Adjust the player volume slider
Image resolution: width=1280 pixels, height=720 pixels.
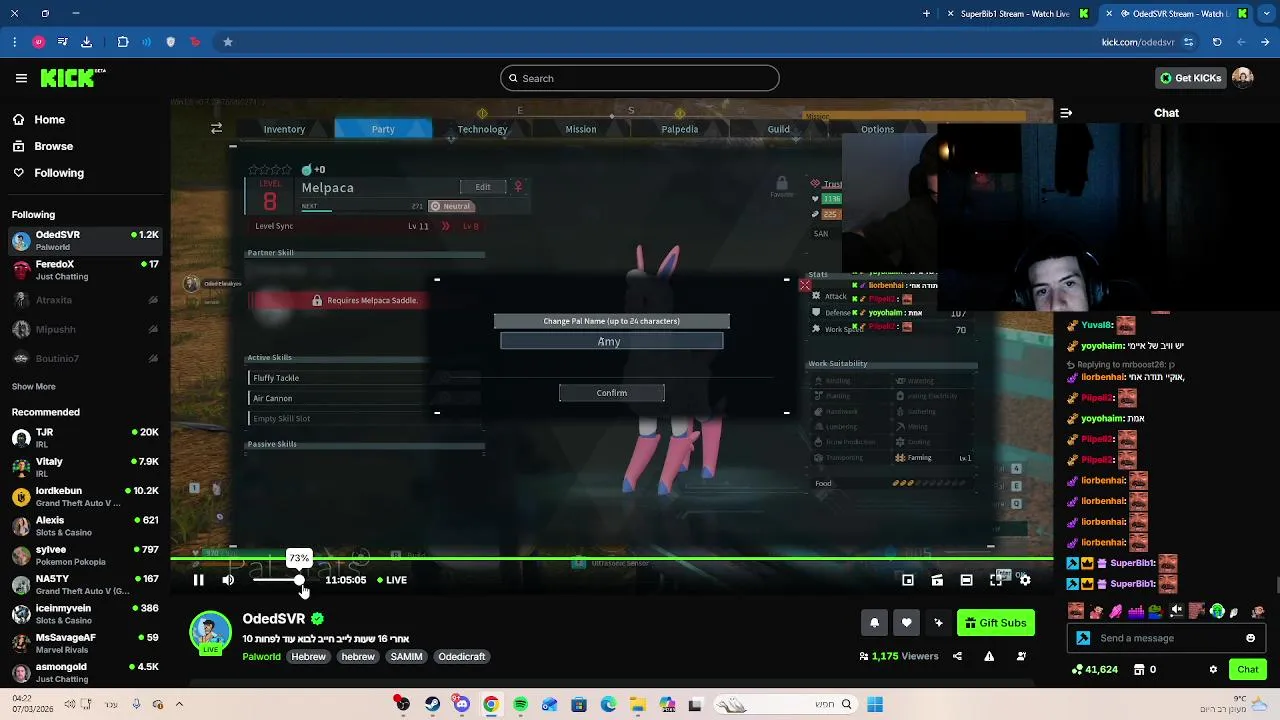tap(279, 580)
